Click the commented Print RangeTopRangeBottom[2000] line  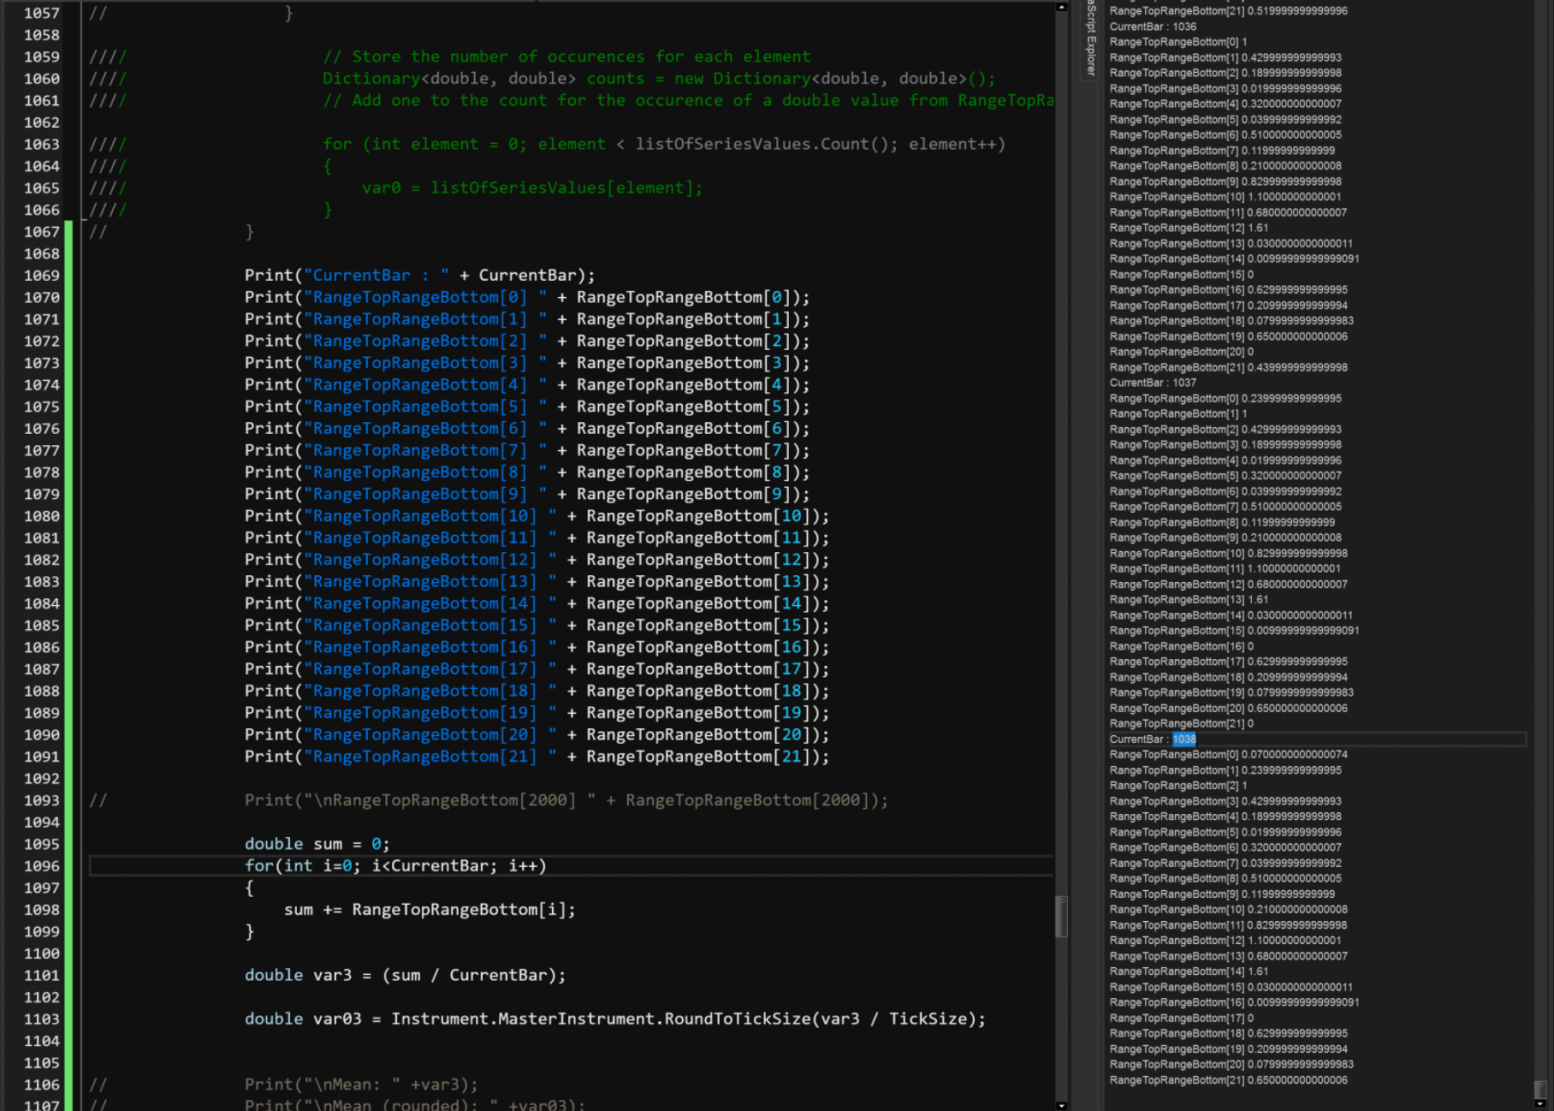click(566, 800)
